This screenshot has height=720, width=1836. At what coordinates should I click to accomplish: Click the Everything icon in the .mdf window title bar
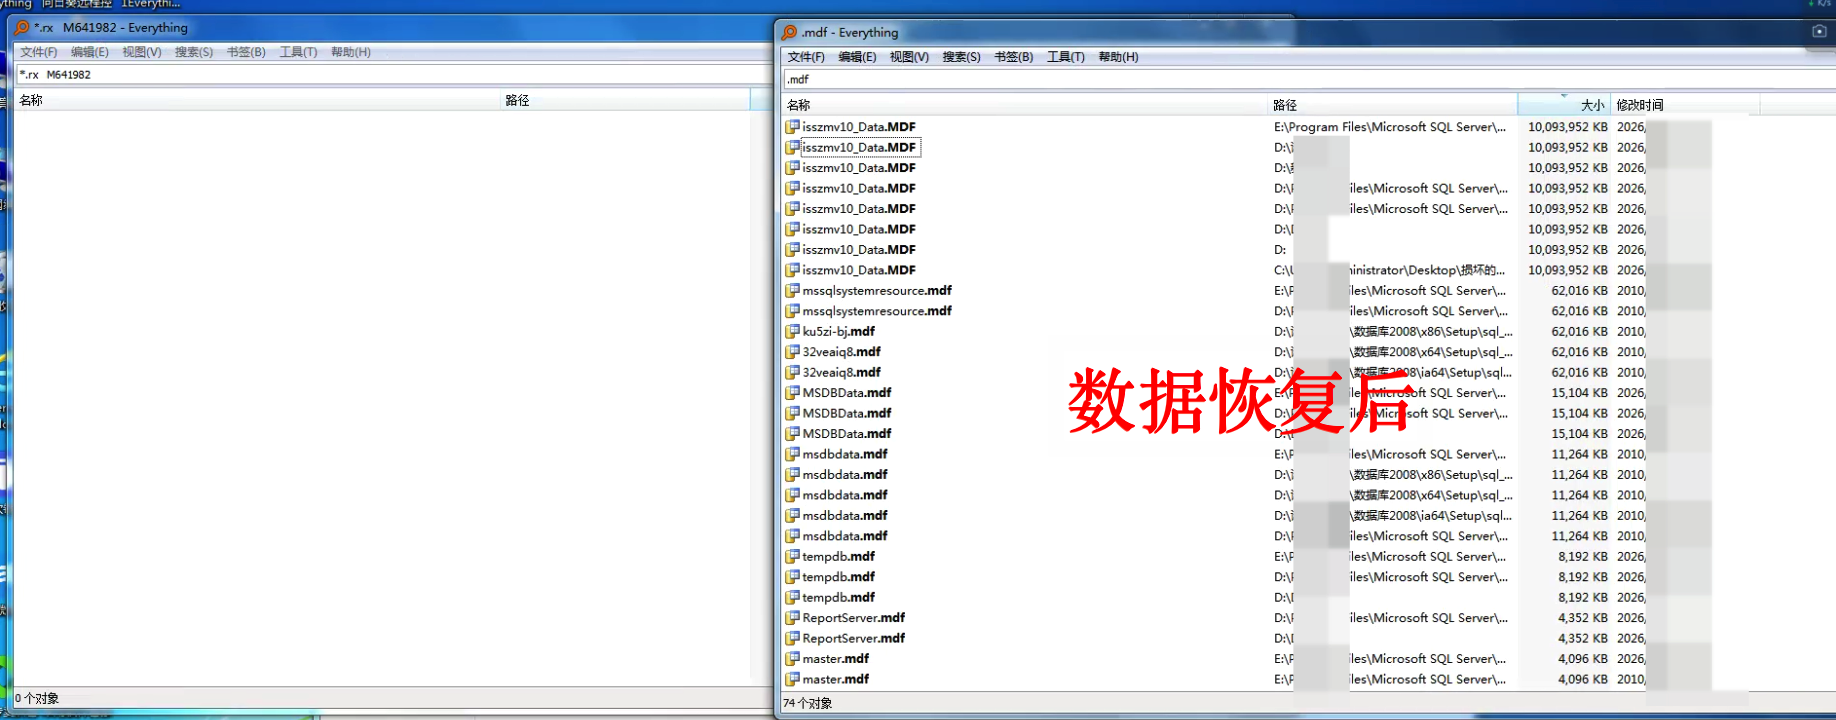coord(790,33)
